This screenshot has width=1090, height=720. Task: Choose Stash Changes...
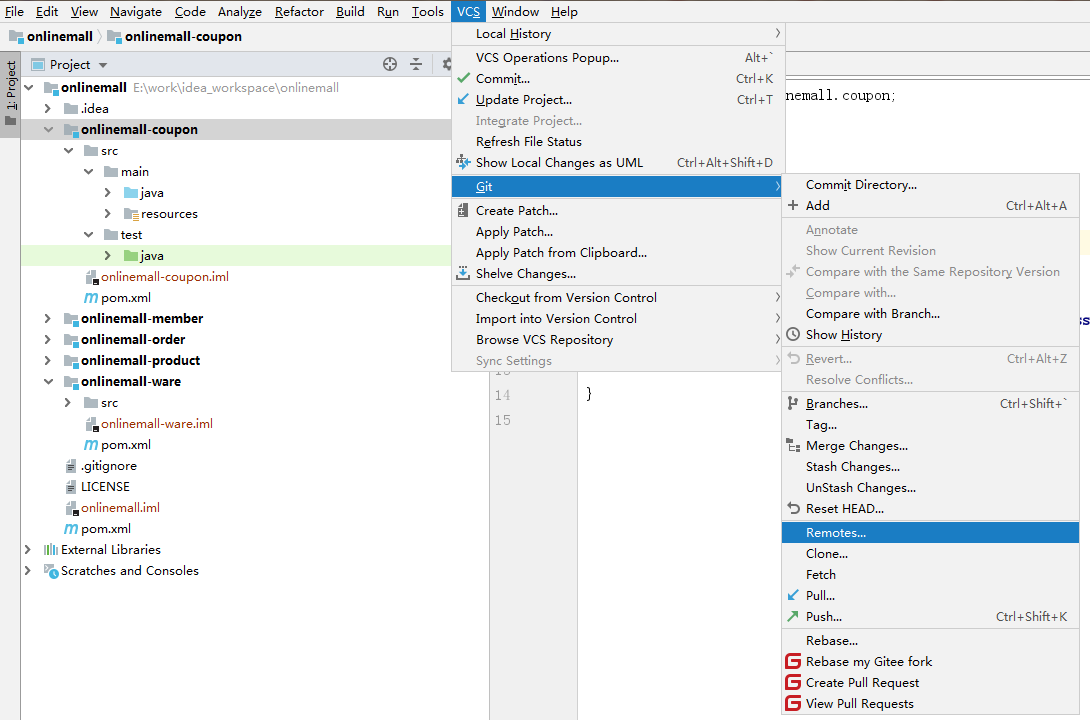930,467
